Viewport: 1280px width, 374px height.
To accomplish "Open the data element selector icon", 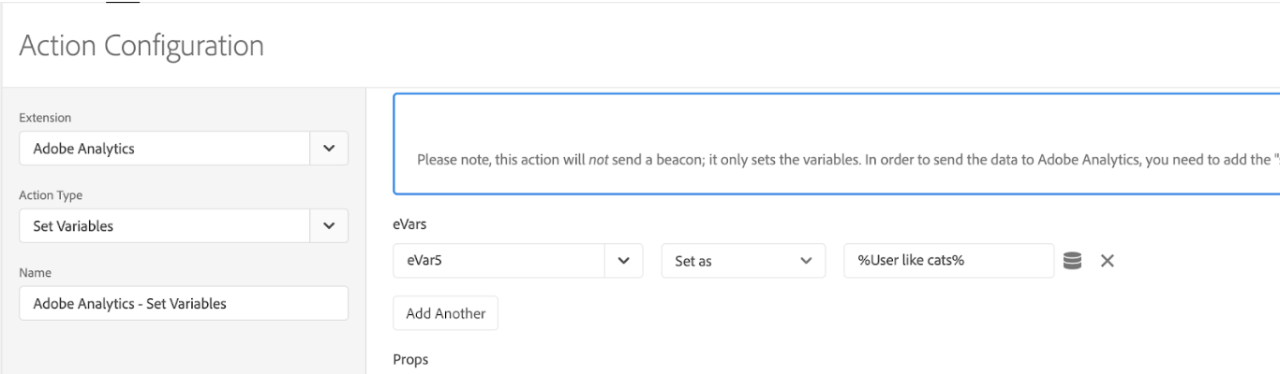I will pyautogui.click(x=1072, y=261).
